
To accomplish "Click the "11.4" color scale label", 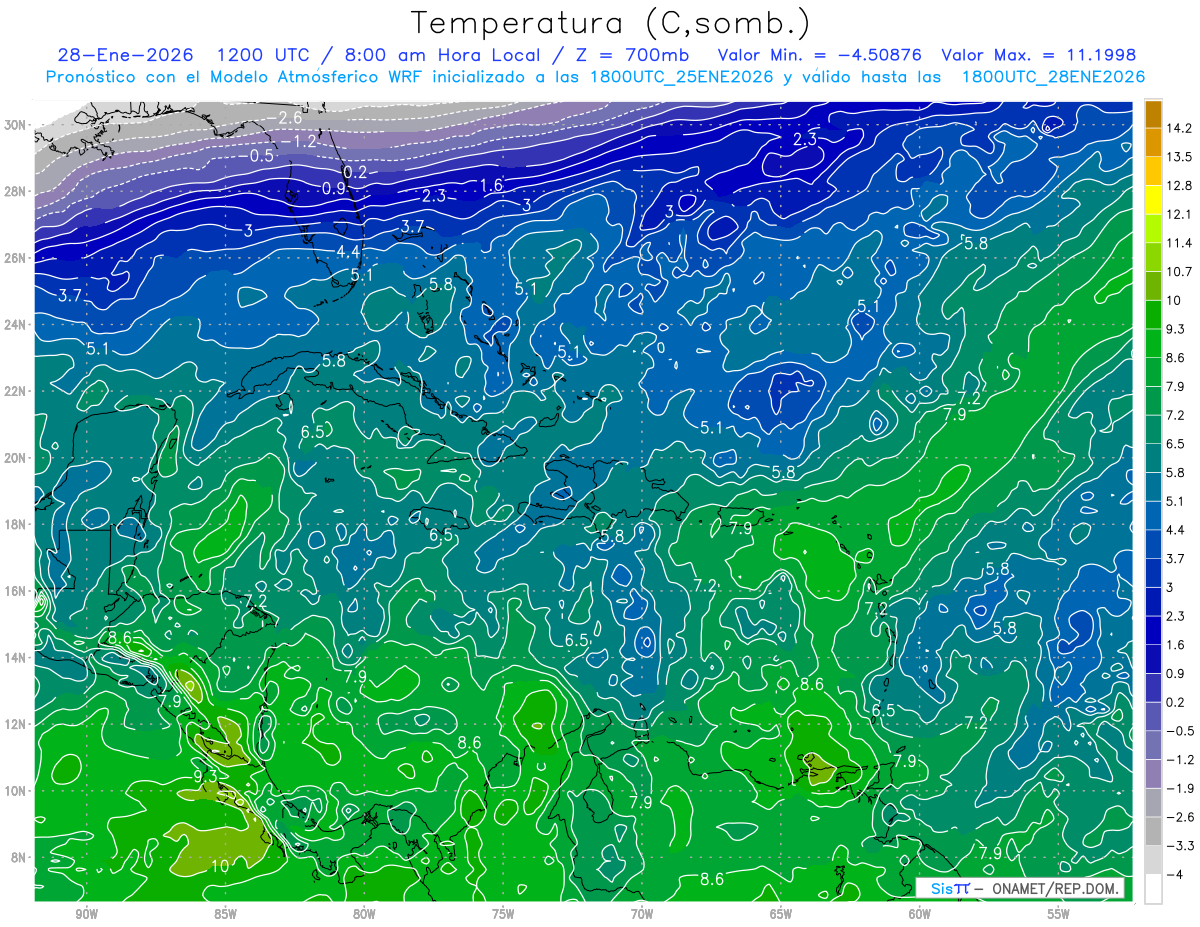I will [x=1179, y=243].
